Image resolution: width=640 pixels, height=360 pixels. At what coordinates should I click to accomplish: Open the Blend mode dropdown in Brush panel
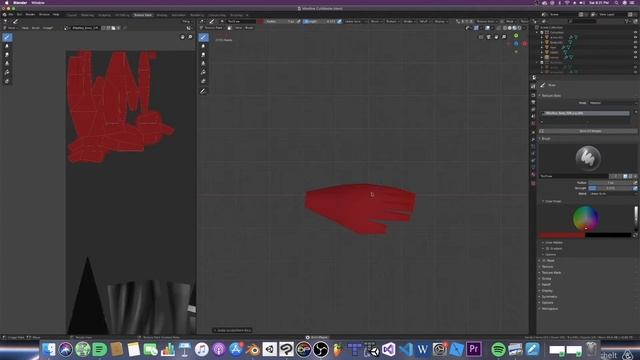click(x=613, y=193)
